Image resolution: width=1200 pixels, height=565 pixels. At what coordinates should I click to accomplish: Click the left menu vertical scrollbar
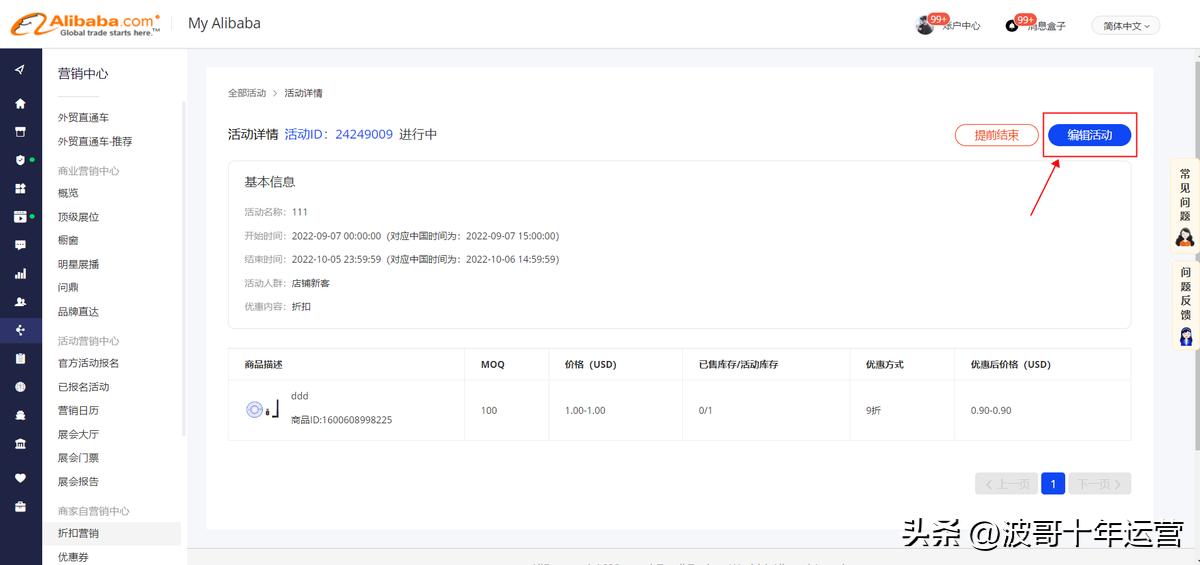(184, 270)
